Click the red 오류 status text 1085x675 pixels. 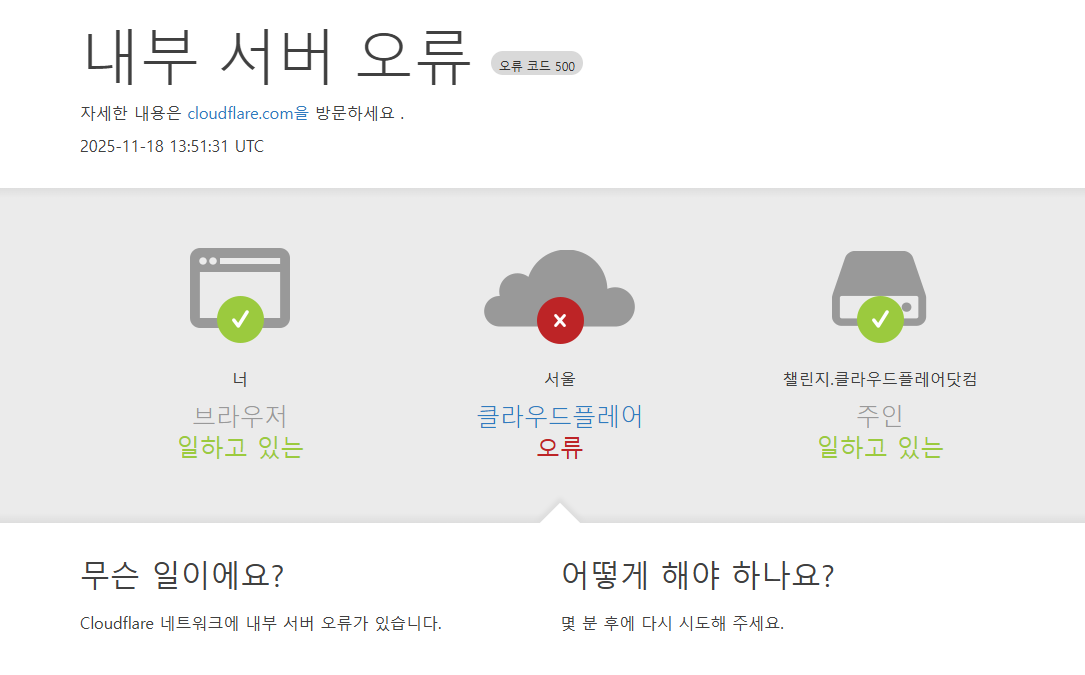click(560, 447)
